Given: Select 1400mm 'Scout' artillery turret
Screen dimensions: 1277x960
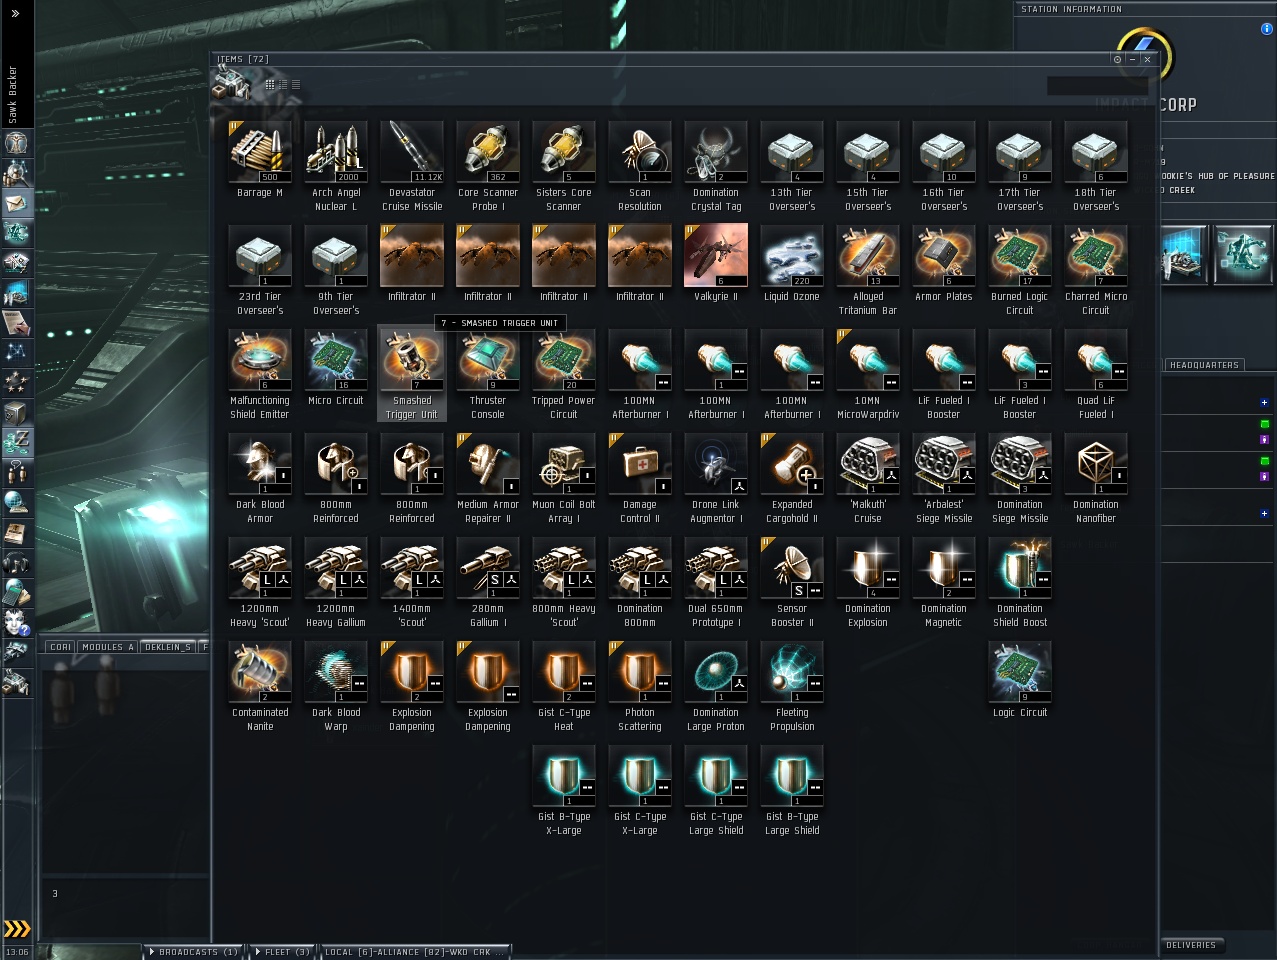Looking at the screenshot, I should point(412,569).
